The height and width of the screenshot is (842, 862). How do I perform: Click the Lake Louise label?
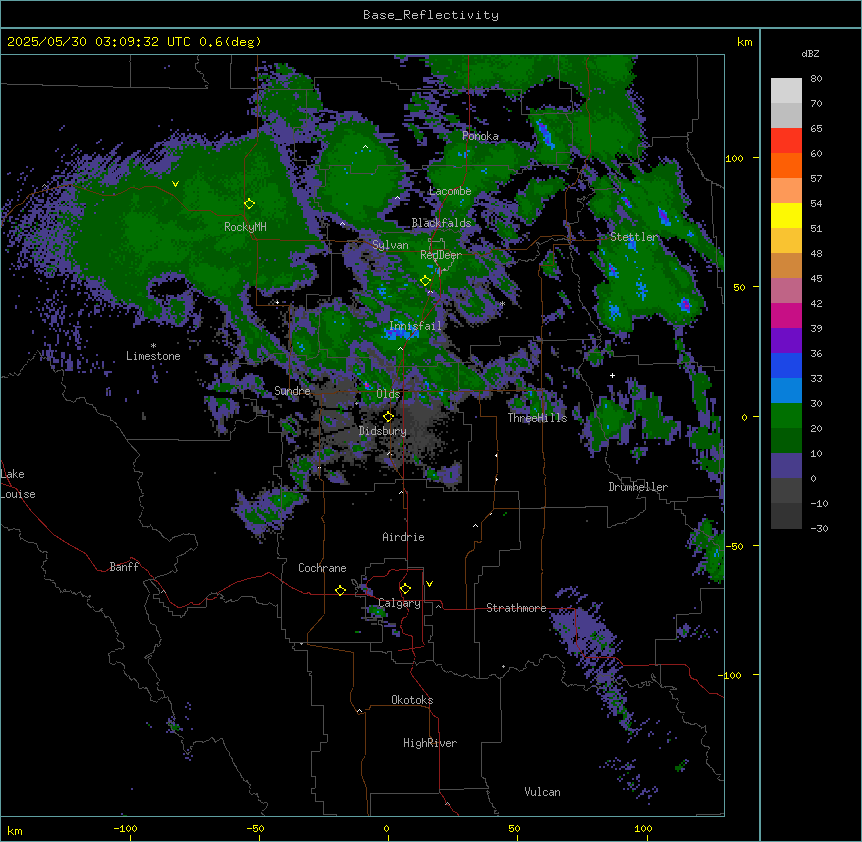coord(18,484)
